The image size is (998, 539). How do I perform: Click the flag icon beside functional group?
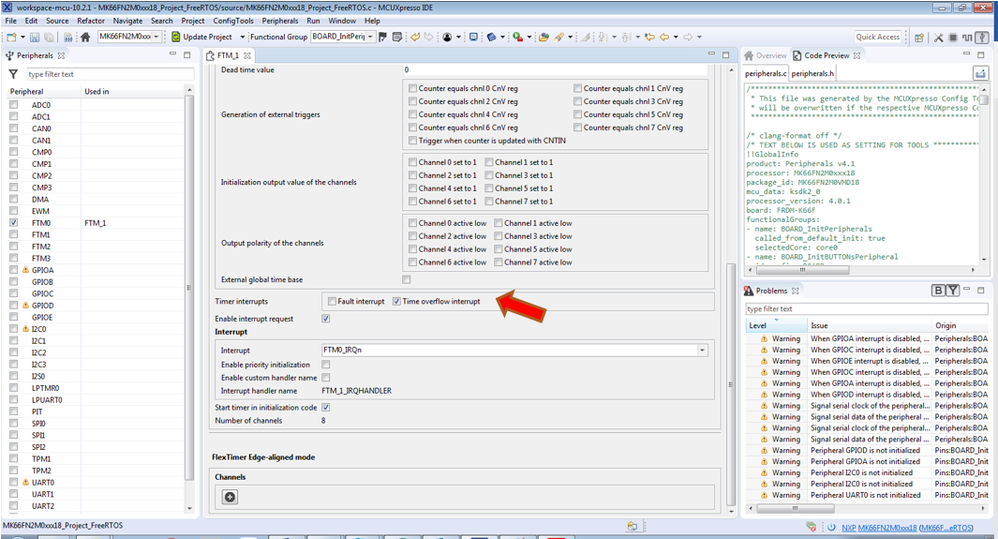tap(383, 37)
